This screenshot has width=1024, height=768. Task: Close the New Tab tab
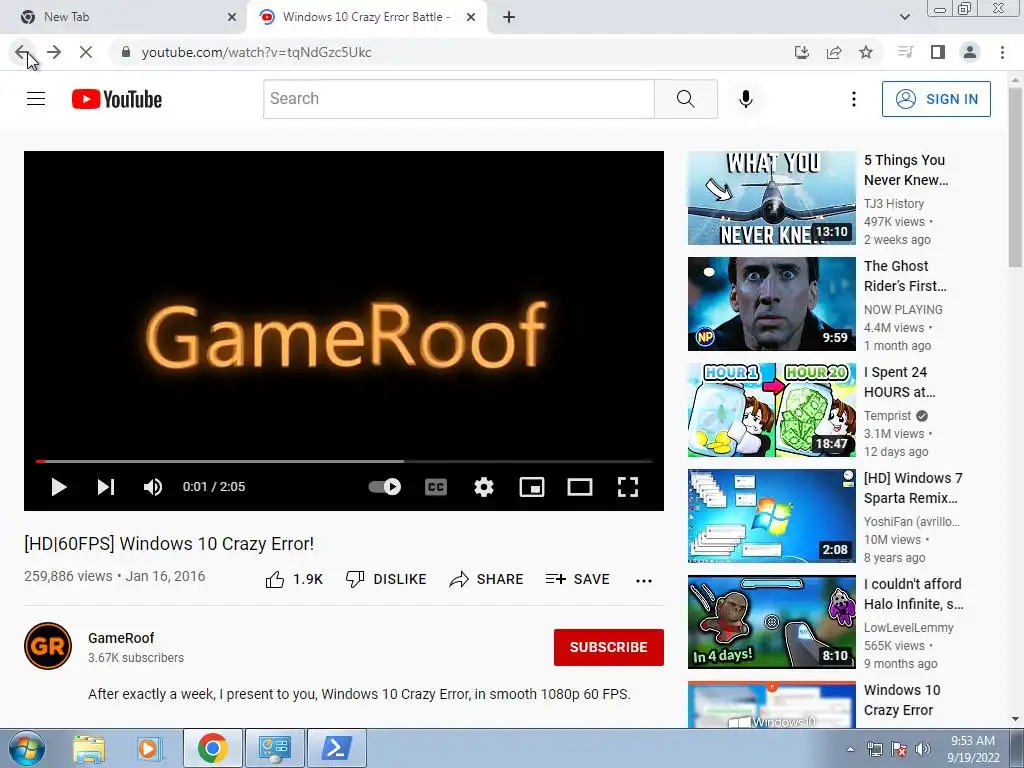pyautogui.click(x=232, y=17)
